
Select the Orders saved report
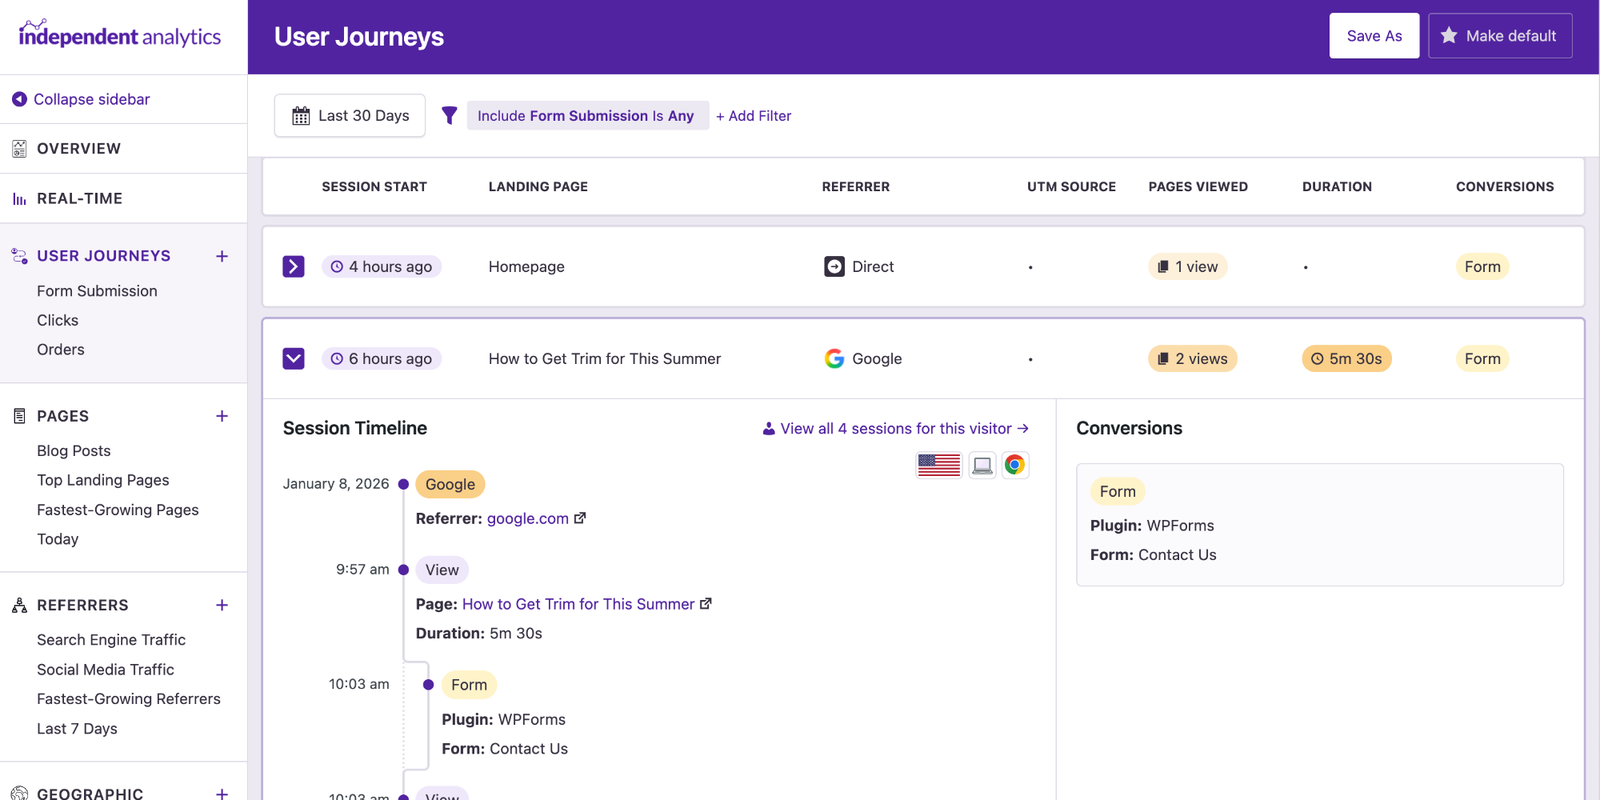(61, 350)
